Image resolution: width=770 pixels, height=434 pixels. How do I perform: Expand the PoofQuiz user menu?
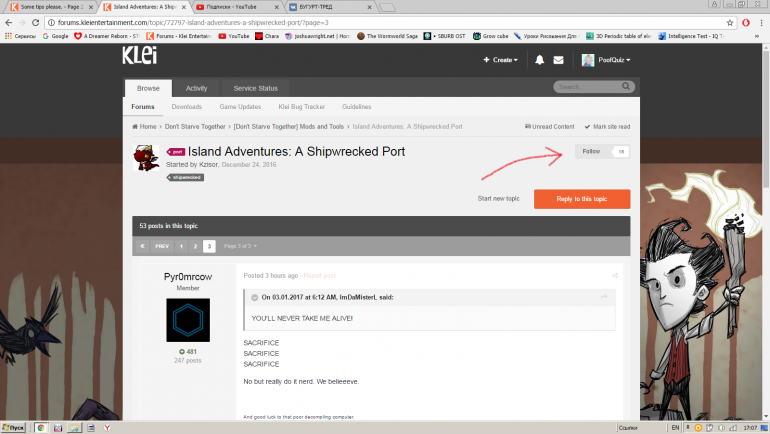(x=614, y=60)
